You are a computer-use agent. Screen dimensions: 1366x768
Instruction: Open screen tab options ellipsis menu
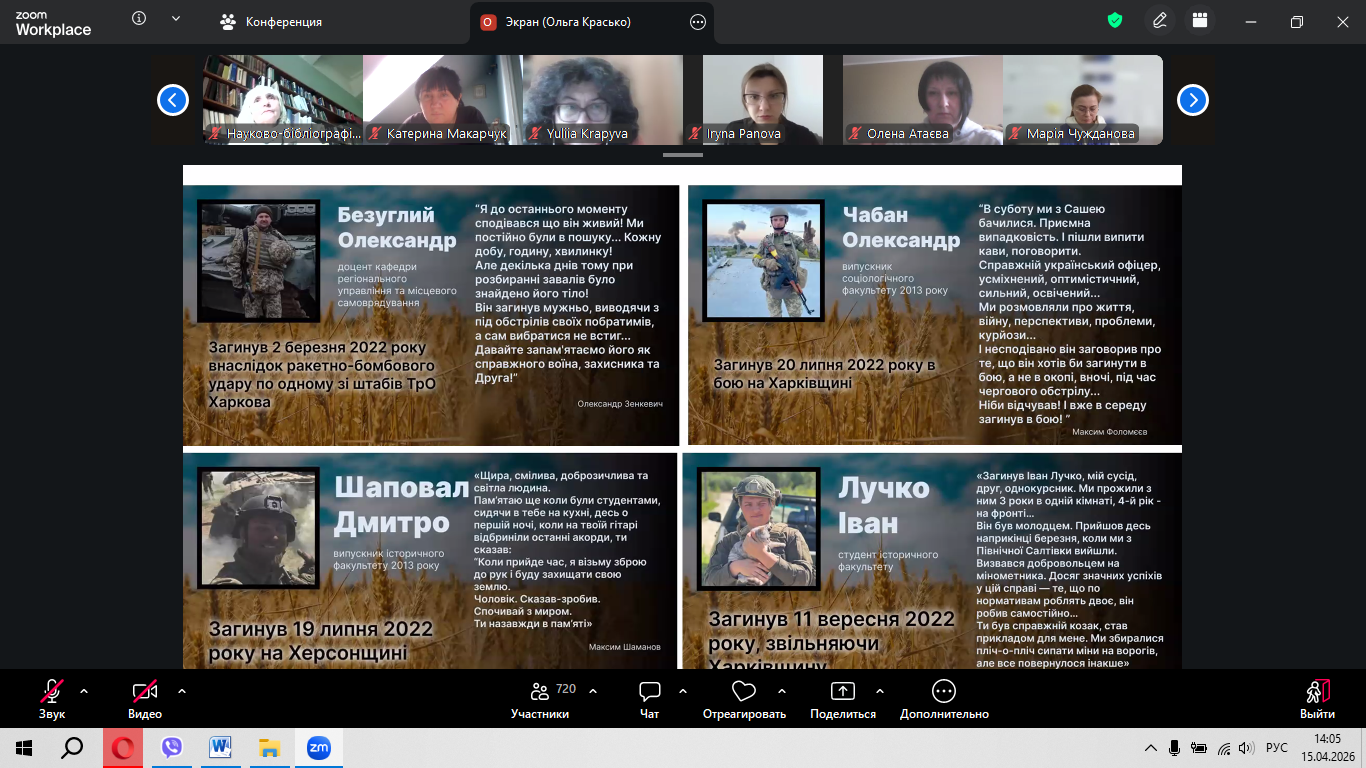pos(698,22)
